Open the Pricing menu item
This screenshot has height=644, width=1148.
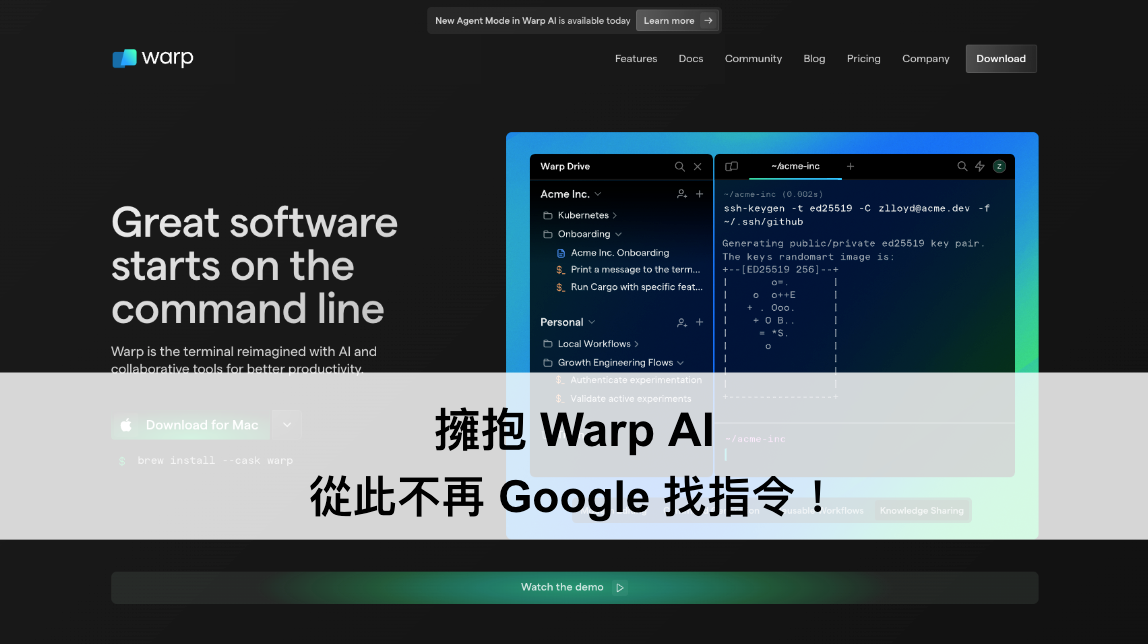click(863, 58)
